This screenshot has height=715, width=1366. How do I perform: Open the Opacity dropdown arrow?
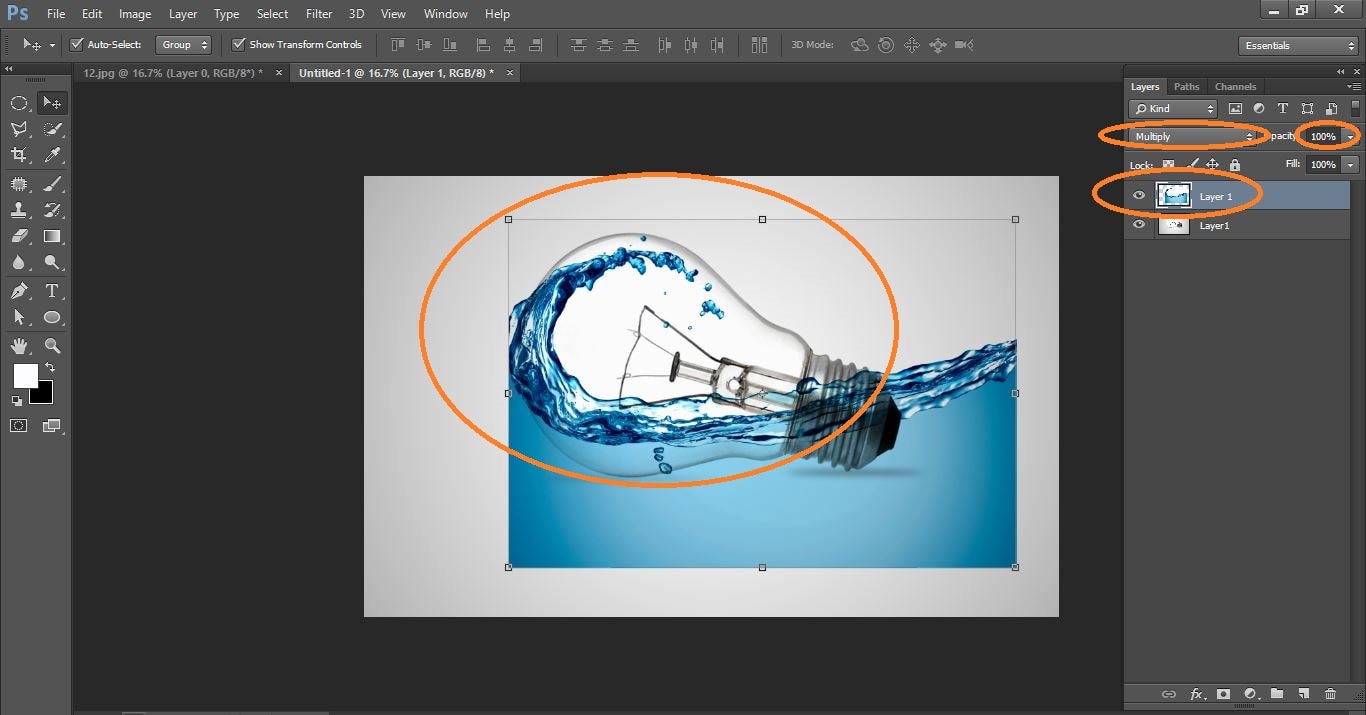click(x=1350, y=136)
